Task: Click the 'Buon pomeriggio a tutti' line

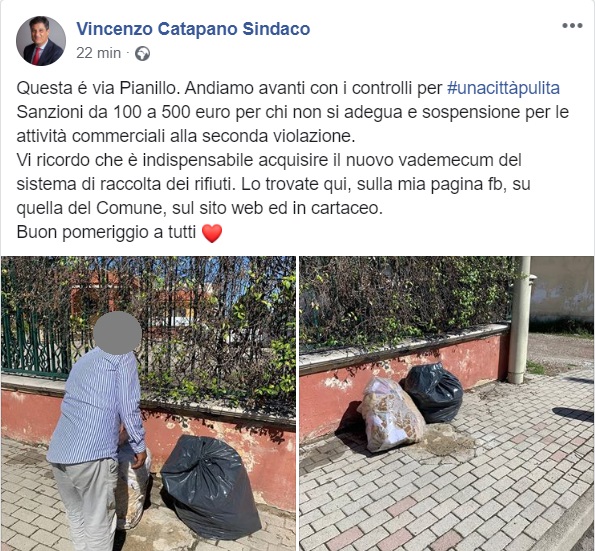Action: (106, 232)
